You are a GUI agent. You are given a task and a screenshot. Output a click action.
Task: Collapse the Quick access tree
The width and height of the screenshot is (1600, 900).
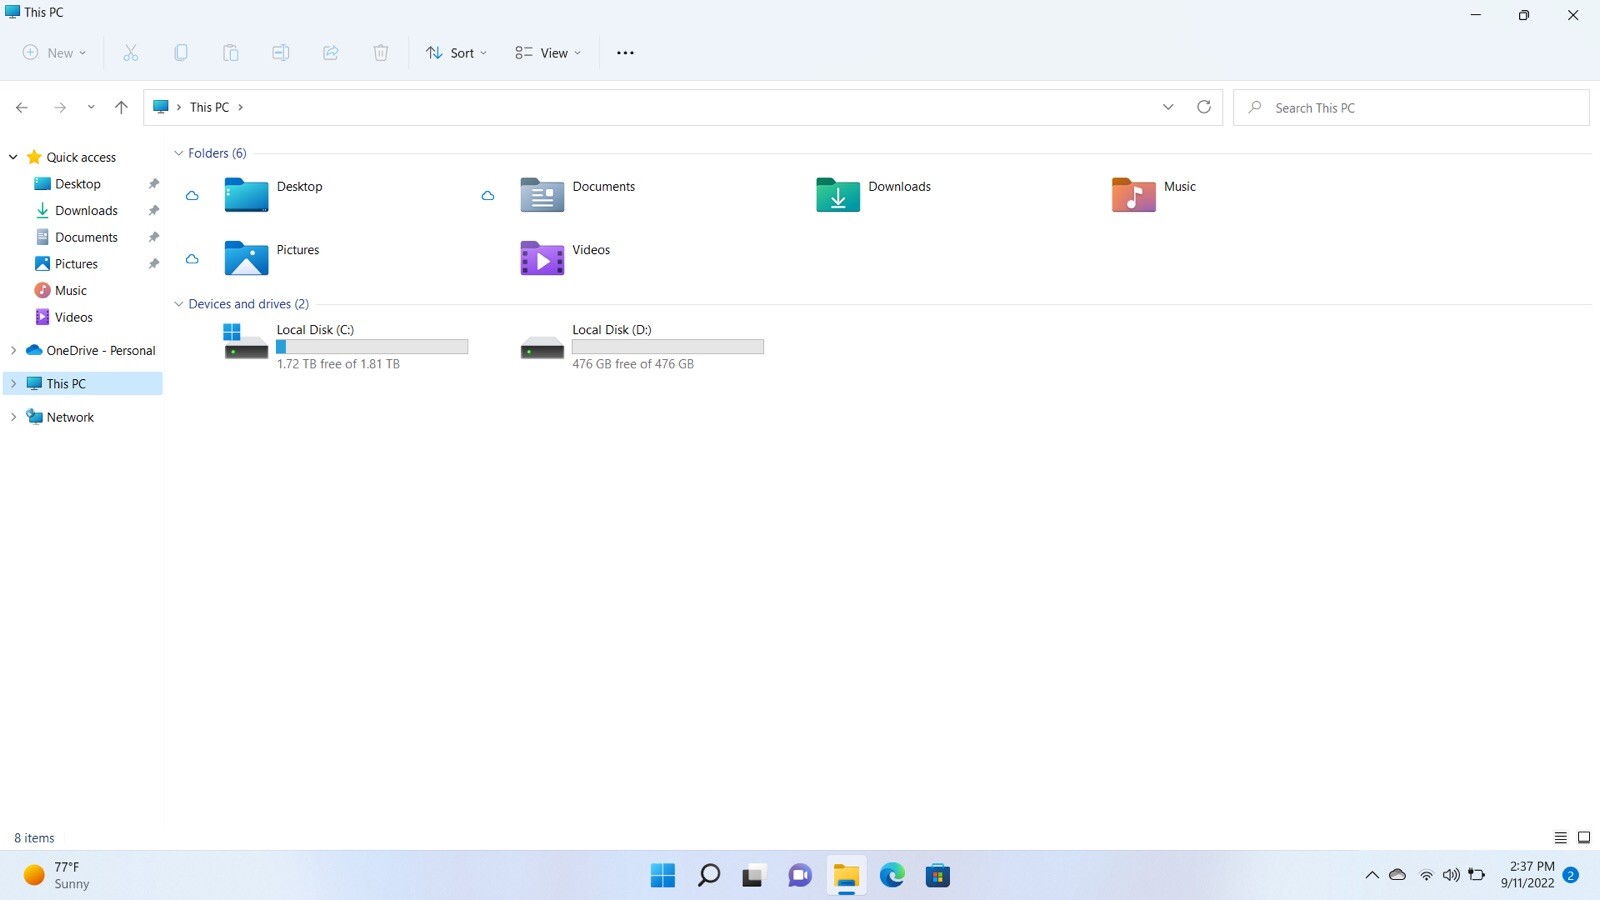(x=13, y=157)
